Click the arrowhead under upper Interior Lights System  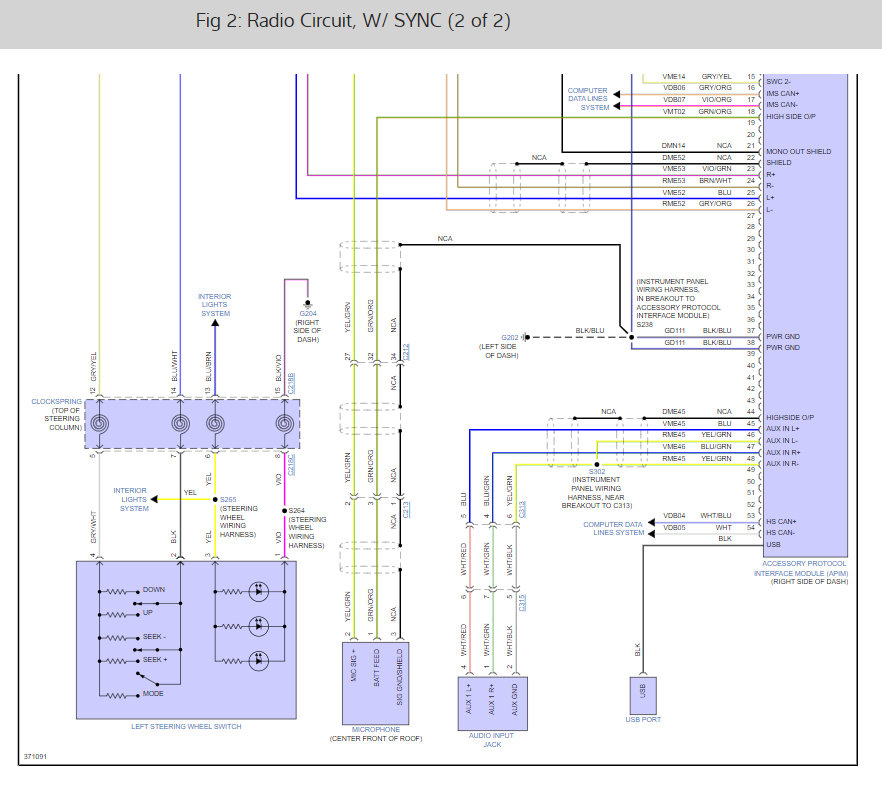[x=215, y=323]
